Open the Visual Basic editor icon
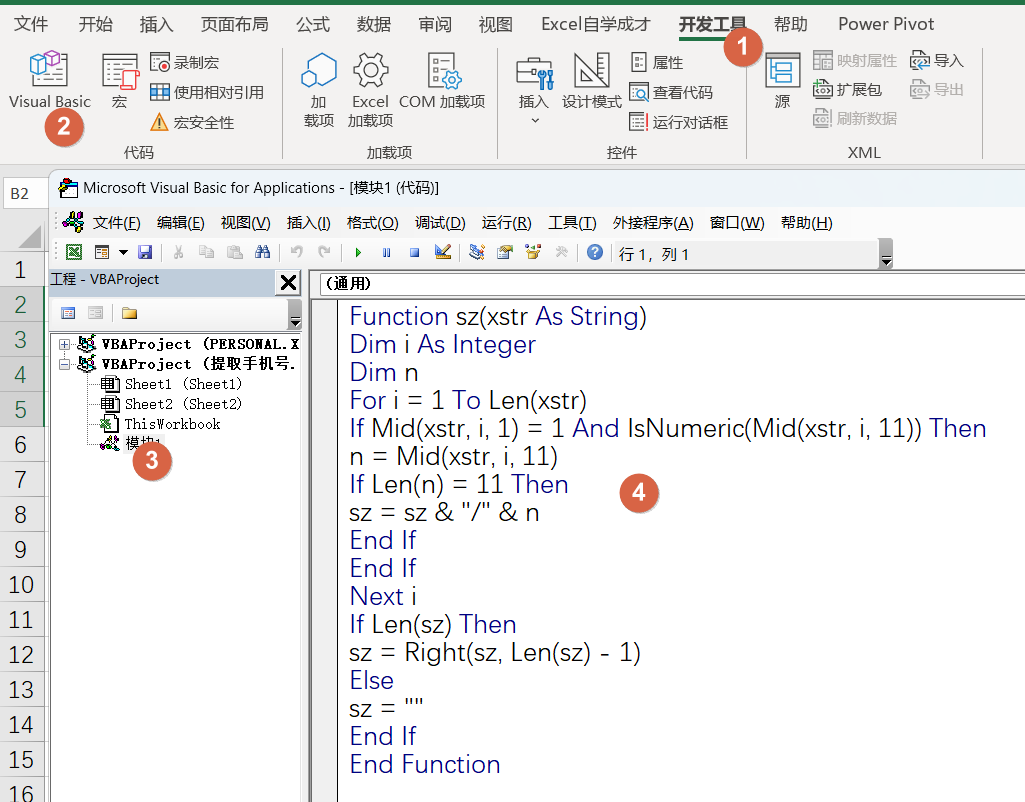The width and height of the screenshot is (1025, 802). coord(48,69)
